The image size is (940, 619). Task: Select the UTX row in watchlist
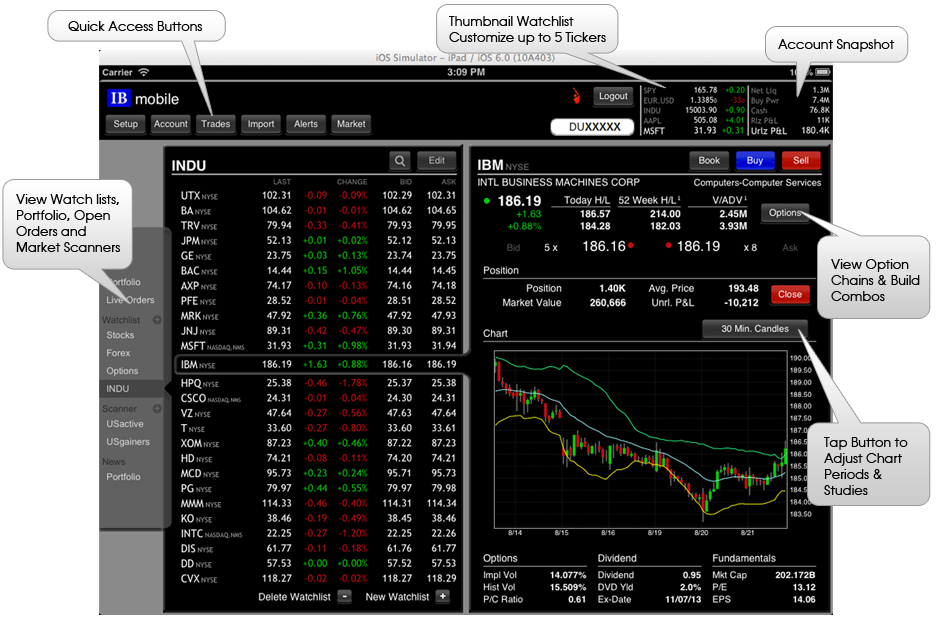point(318,195)
